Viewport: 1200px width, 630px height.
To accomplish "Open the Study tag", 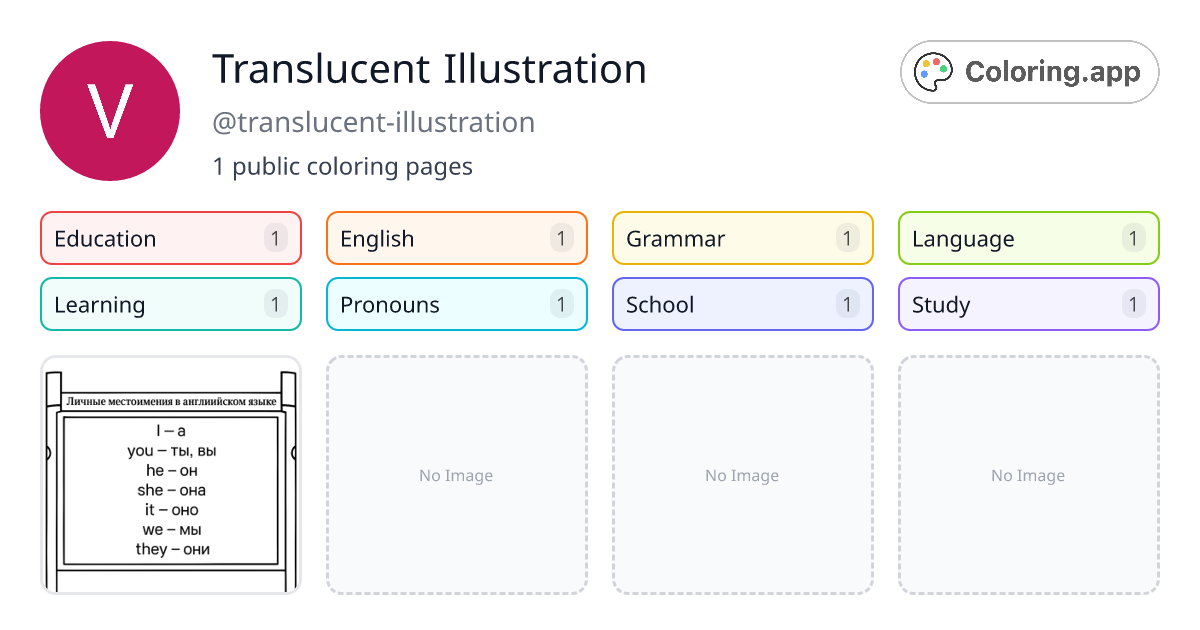I will click(1029, 304).
